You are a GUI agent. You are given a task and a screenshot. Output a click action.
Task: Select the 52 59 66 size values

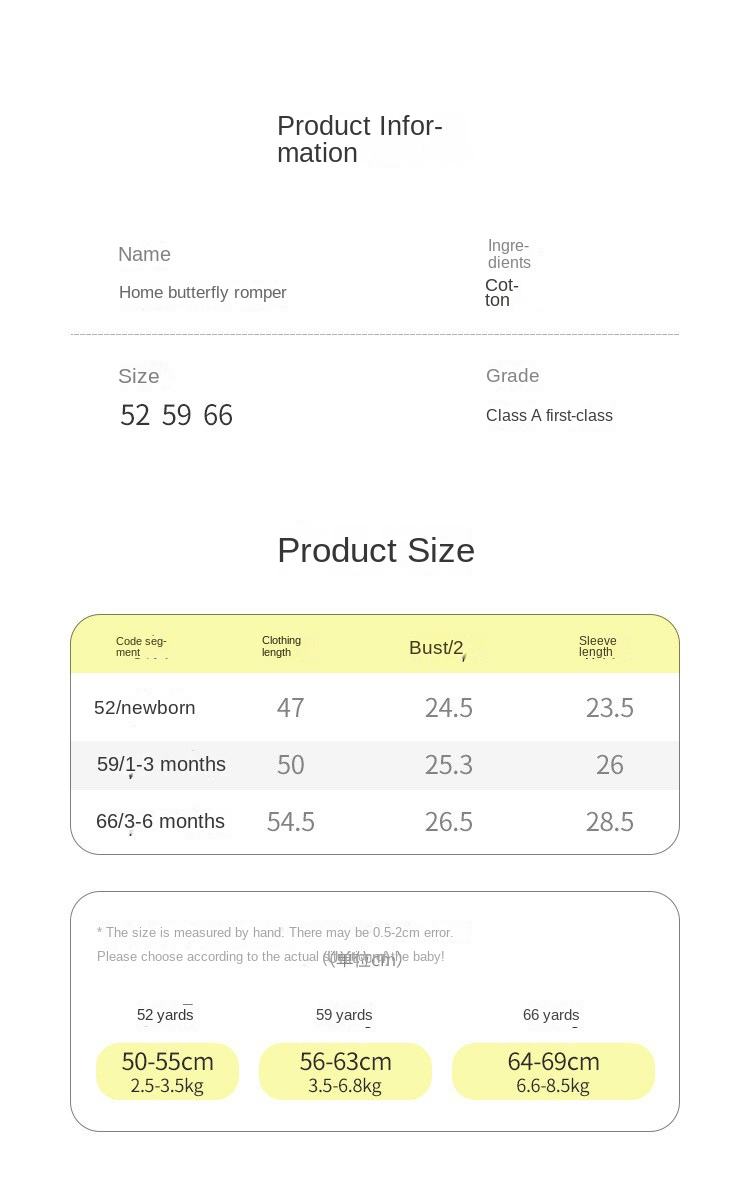coord(176,415)
